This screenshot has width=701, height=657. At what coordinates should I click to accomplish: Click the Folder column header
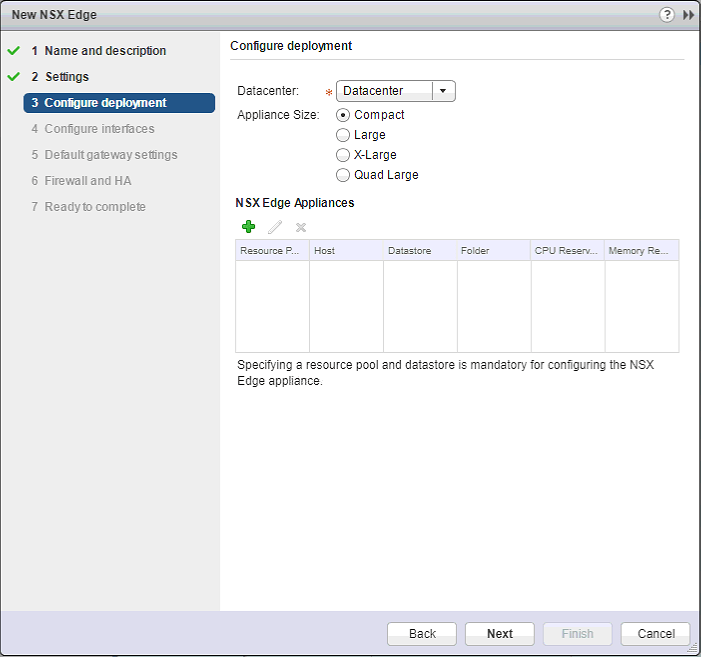pyautogui.click(x=494, y=250)
